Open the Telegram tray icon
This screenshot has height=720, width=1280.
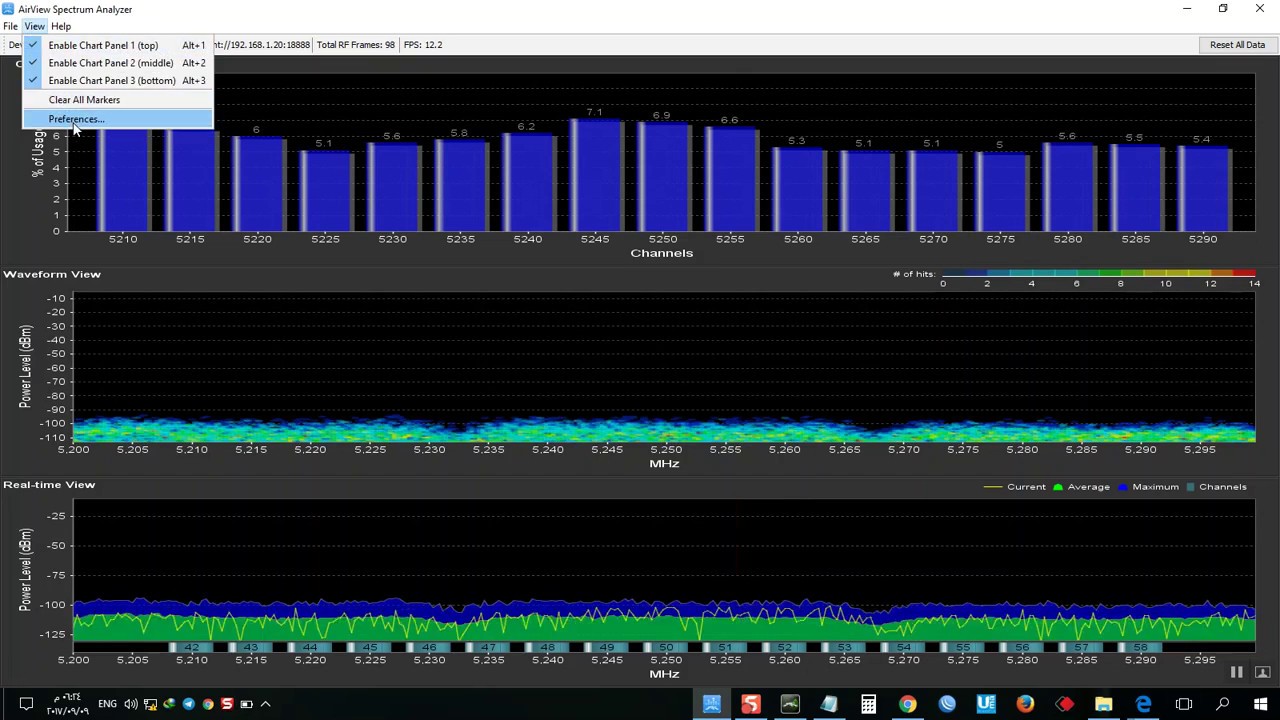189,704
